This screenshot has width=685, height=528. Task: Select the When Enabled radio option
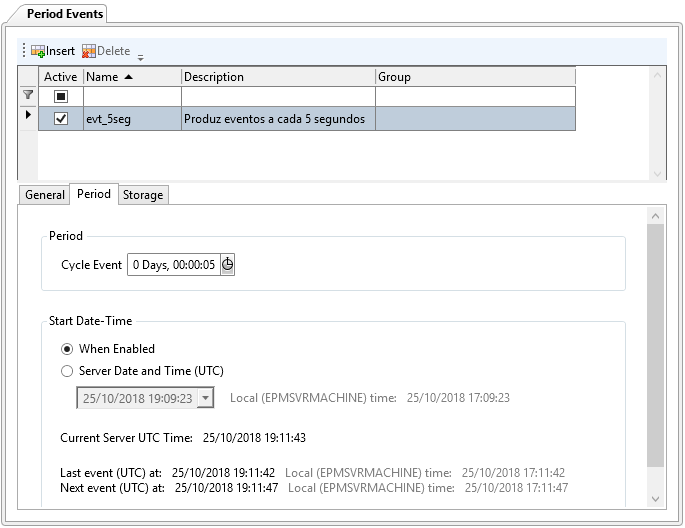pos(67,349)
